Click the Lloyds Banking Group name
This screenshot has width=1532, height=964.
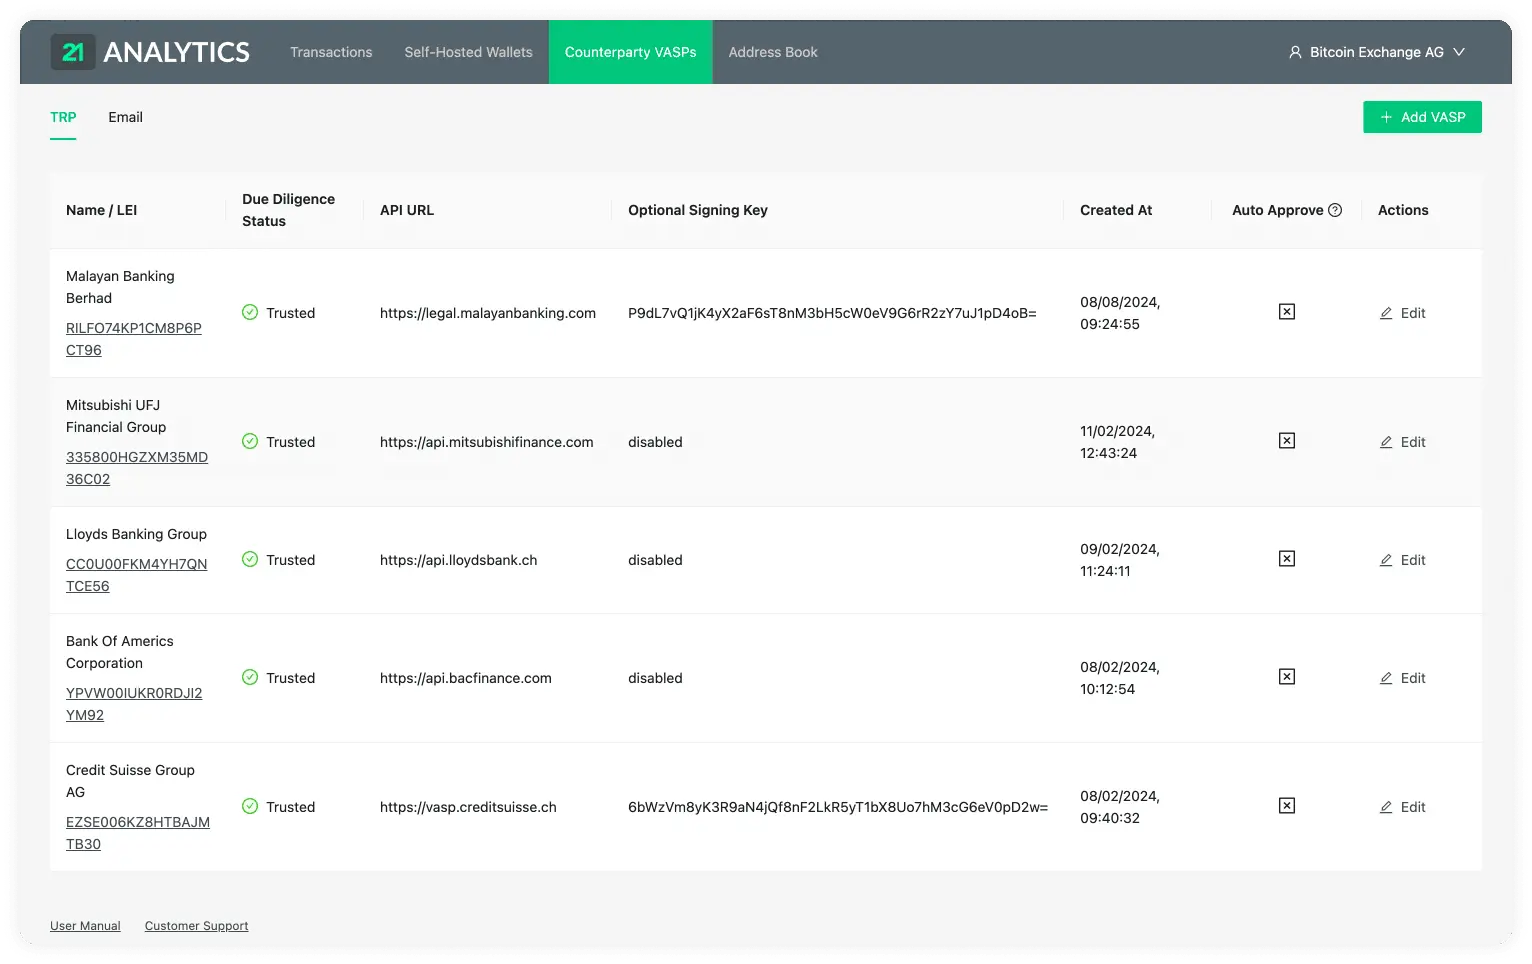pos(136,534)
